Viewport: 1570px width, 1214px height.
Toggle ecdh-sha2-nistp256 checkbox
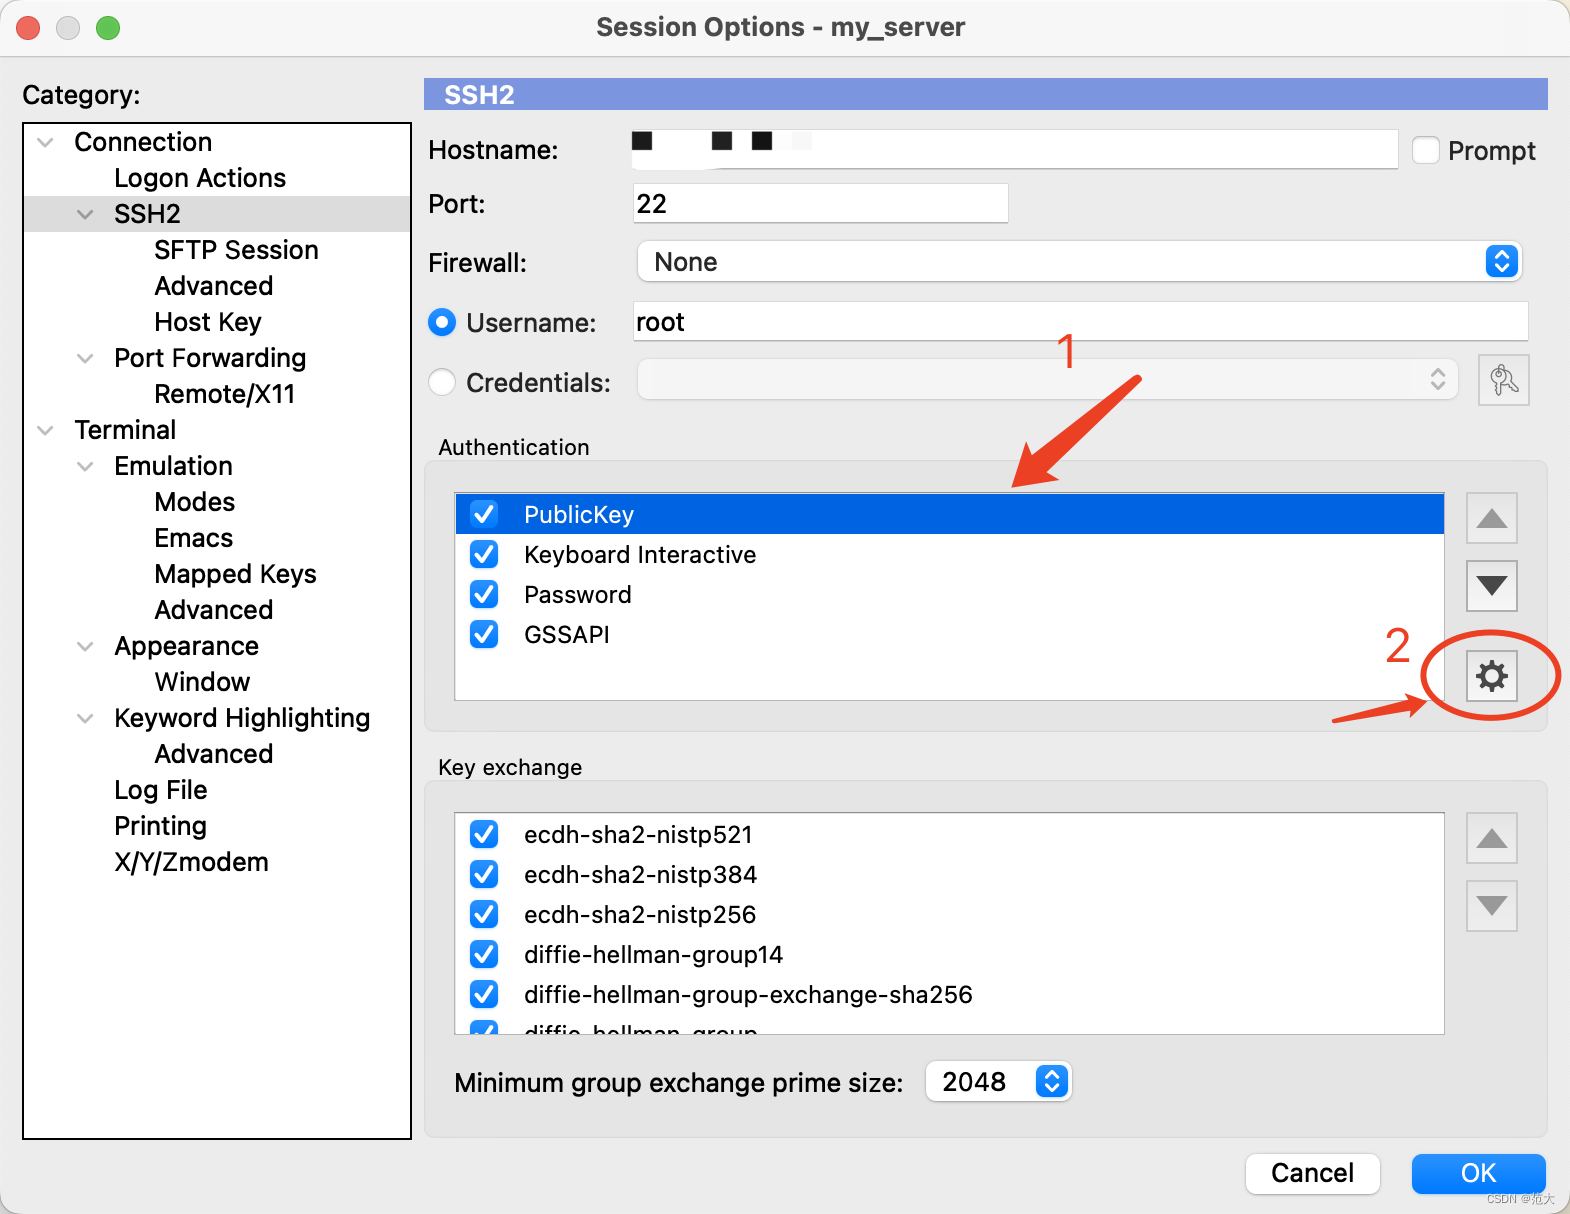(x=484, y=914)
